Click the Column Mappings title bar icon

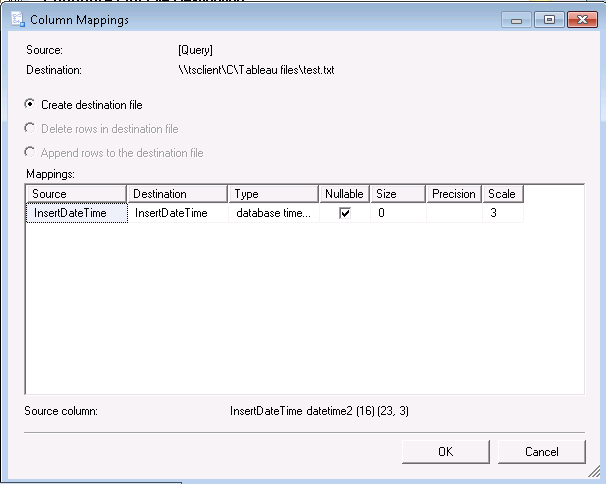pyautogui.click(x=17, y=18)
